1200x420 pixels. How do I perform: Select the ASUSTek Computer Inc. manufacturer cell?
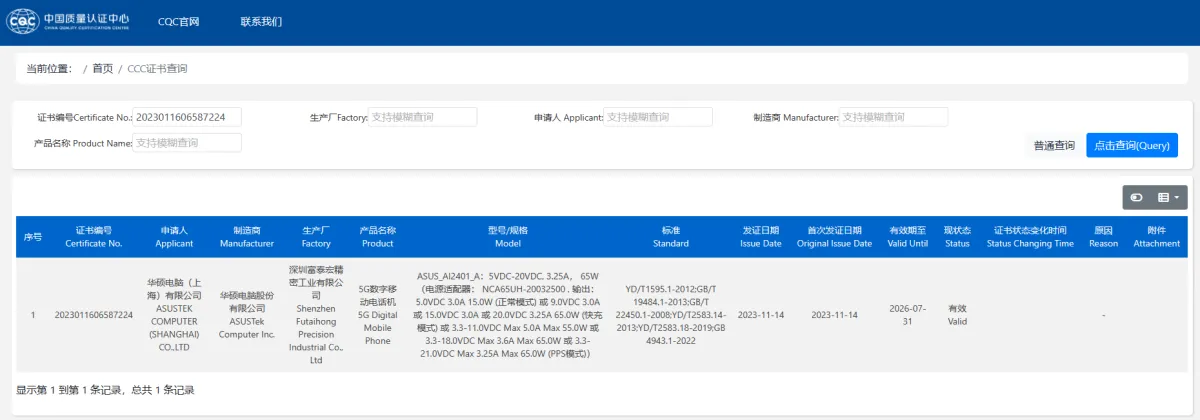tap(247, 315)
